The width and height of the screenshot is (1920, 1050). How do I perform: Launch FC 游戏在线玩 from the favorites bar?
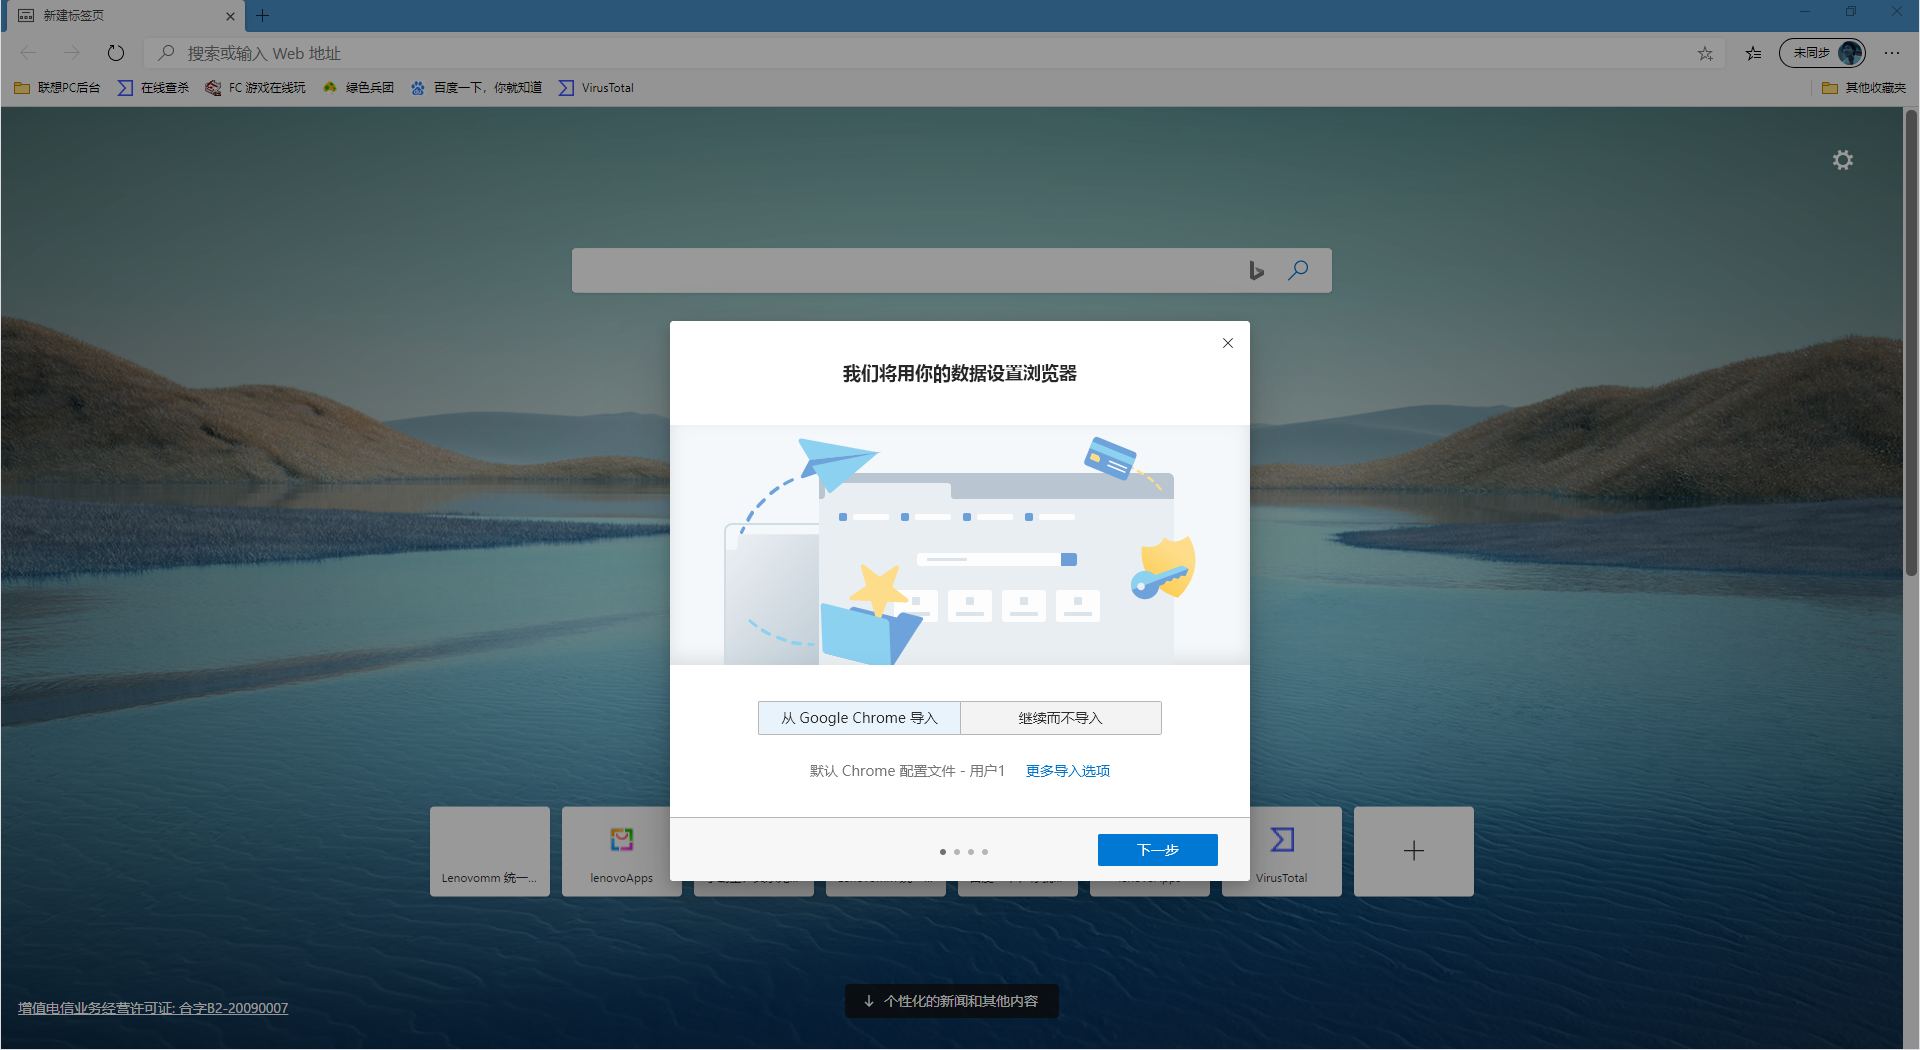[255, 88]
